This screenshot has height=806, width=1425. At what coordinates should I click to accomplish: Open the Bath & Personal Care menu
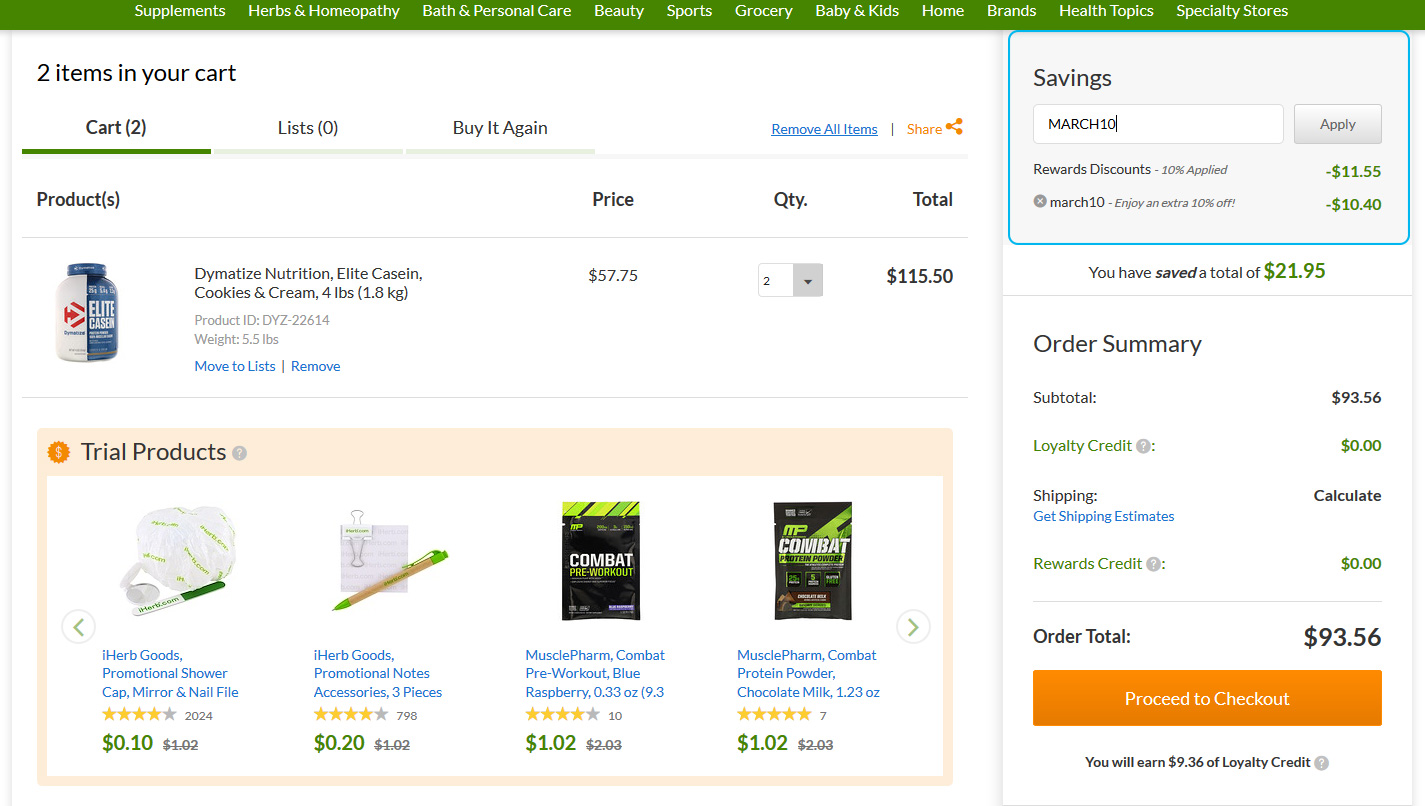[497, 11]
